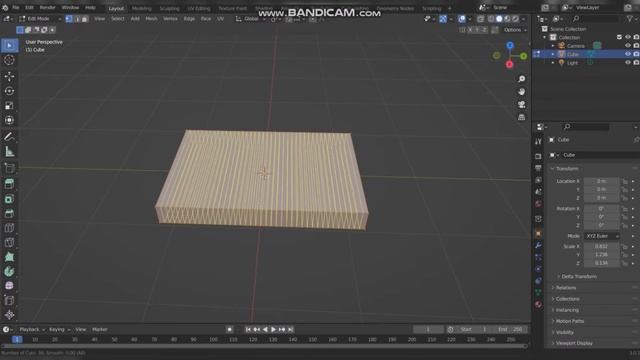Click the Play animation button
This screenshot has height=360, width=640.
click(273, 329)
